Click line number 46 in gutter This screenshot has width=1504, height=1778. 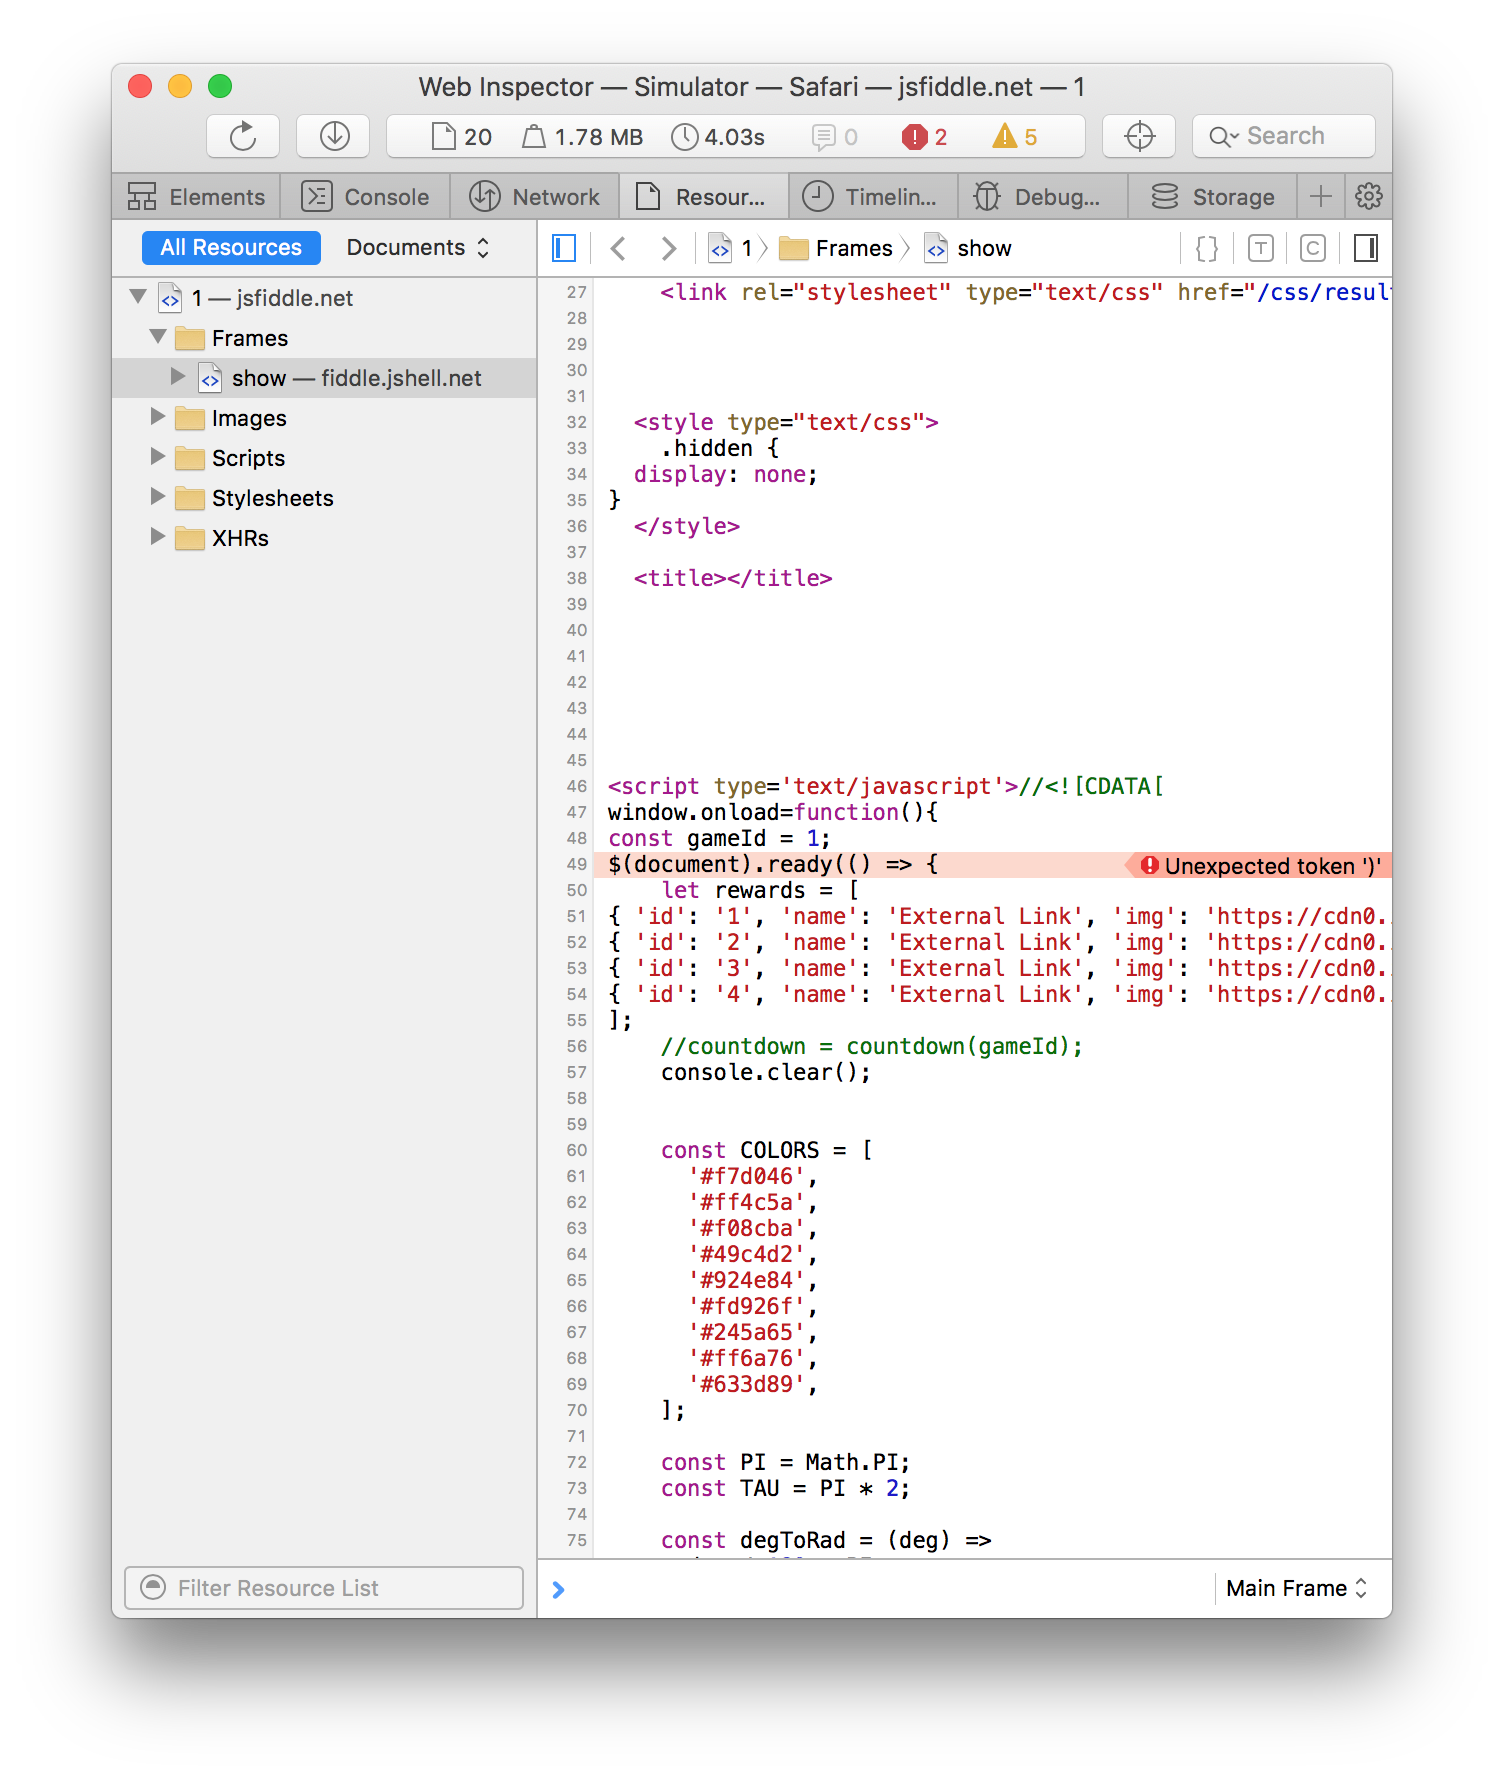pyautogui.click(x=577, y=786)
